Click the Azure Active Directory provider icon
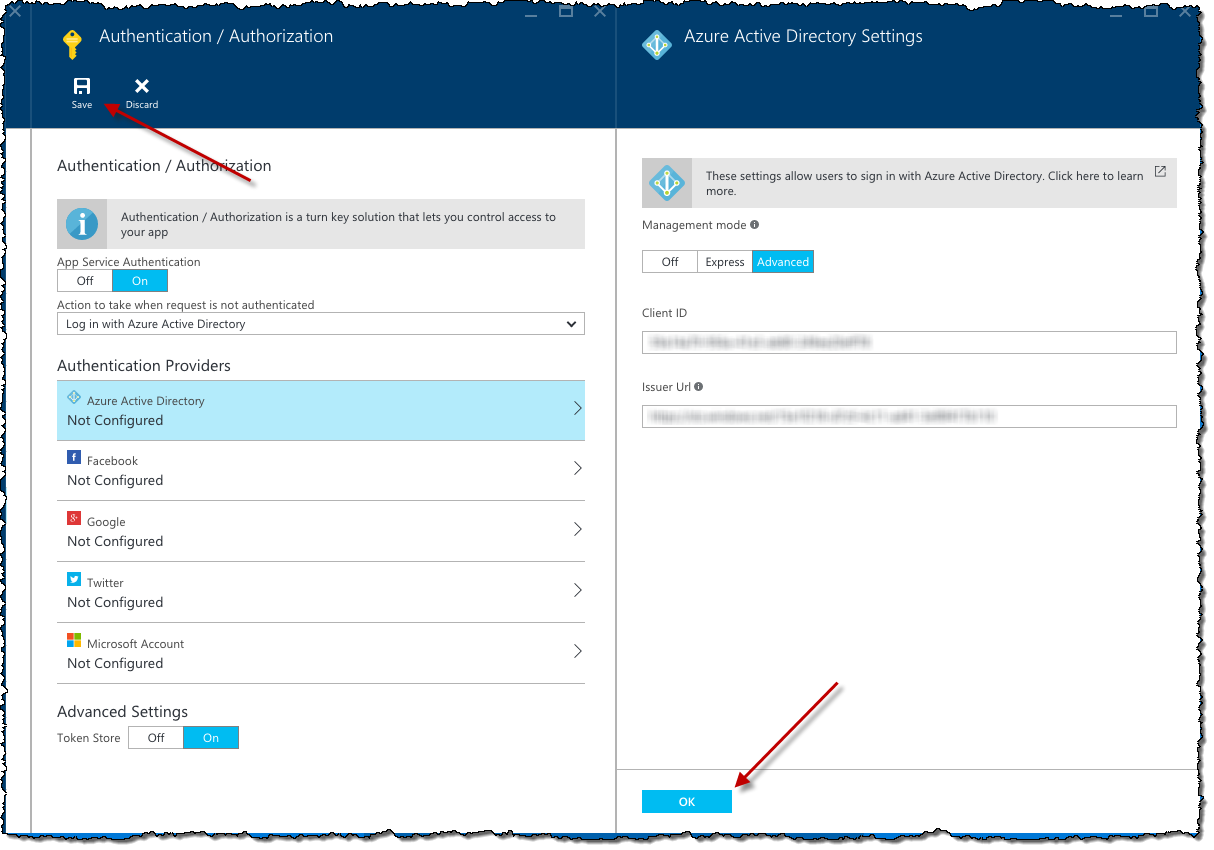1214x850 pixels. point(74,397)
